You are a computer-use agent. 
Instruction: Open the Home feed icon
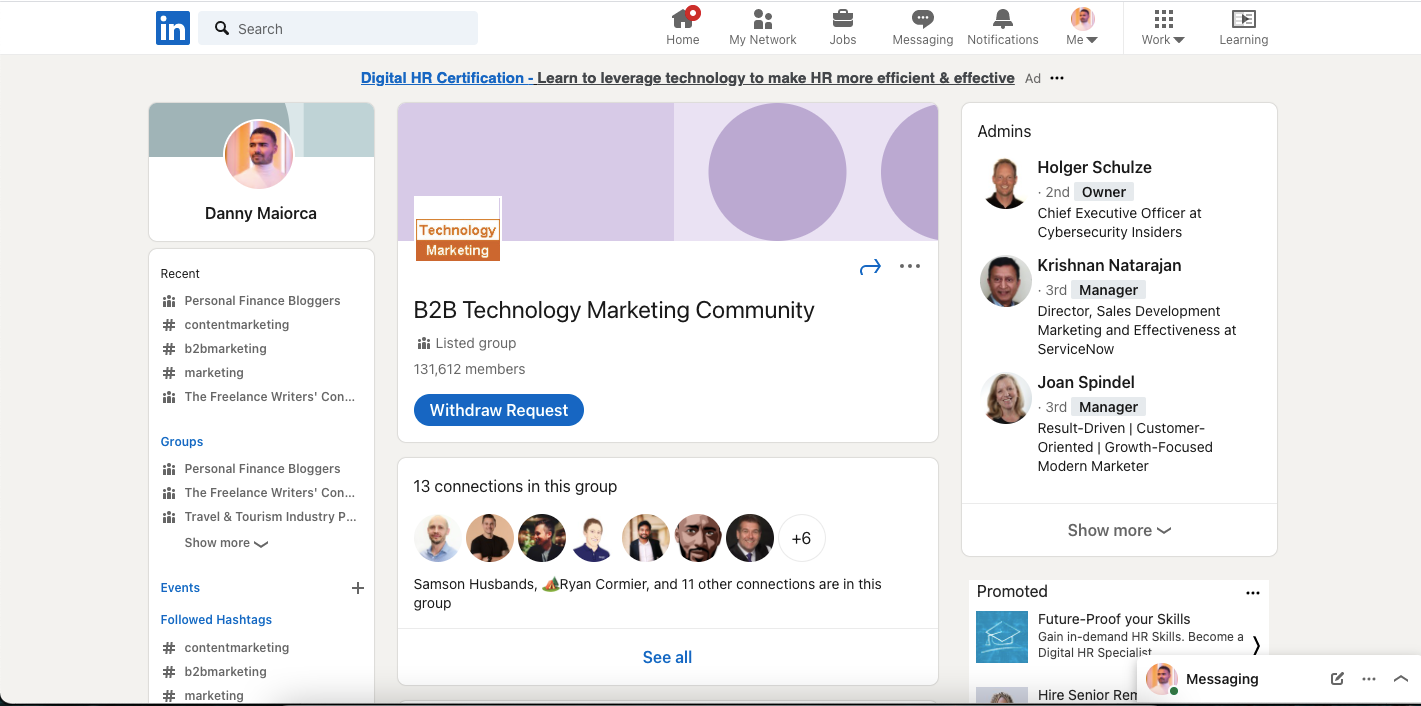click(683, 19)
